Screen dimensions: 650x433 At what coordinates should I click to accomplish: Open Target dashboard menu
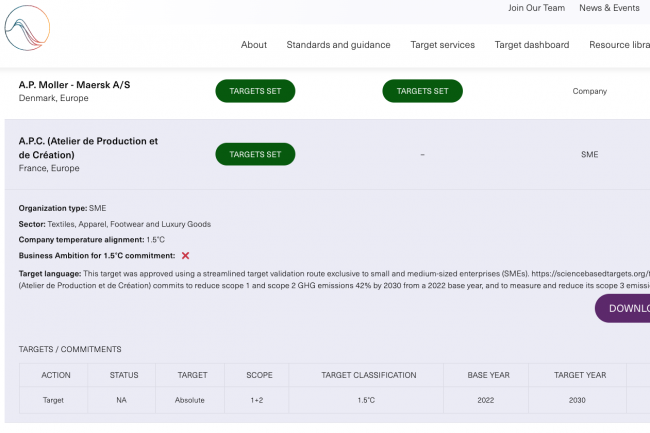click(x=532, y=45)
